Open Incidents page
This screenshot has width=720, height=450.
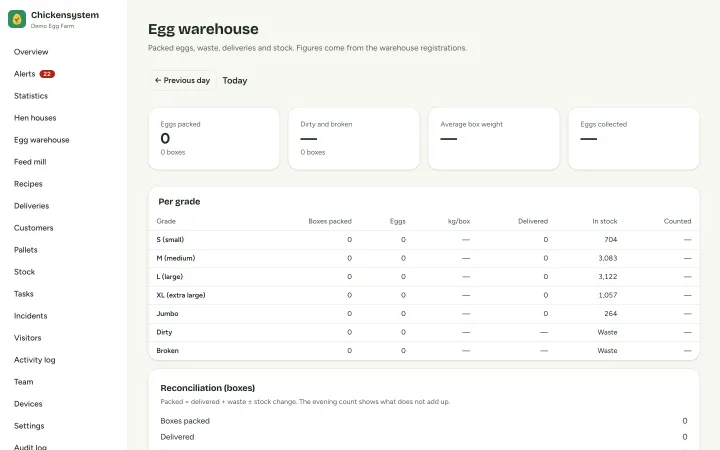[x=30, y=316]
